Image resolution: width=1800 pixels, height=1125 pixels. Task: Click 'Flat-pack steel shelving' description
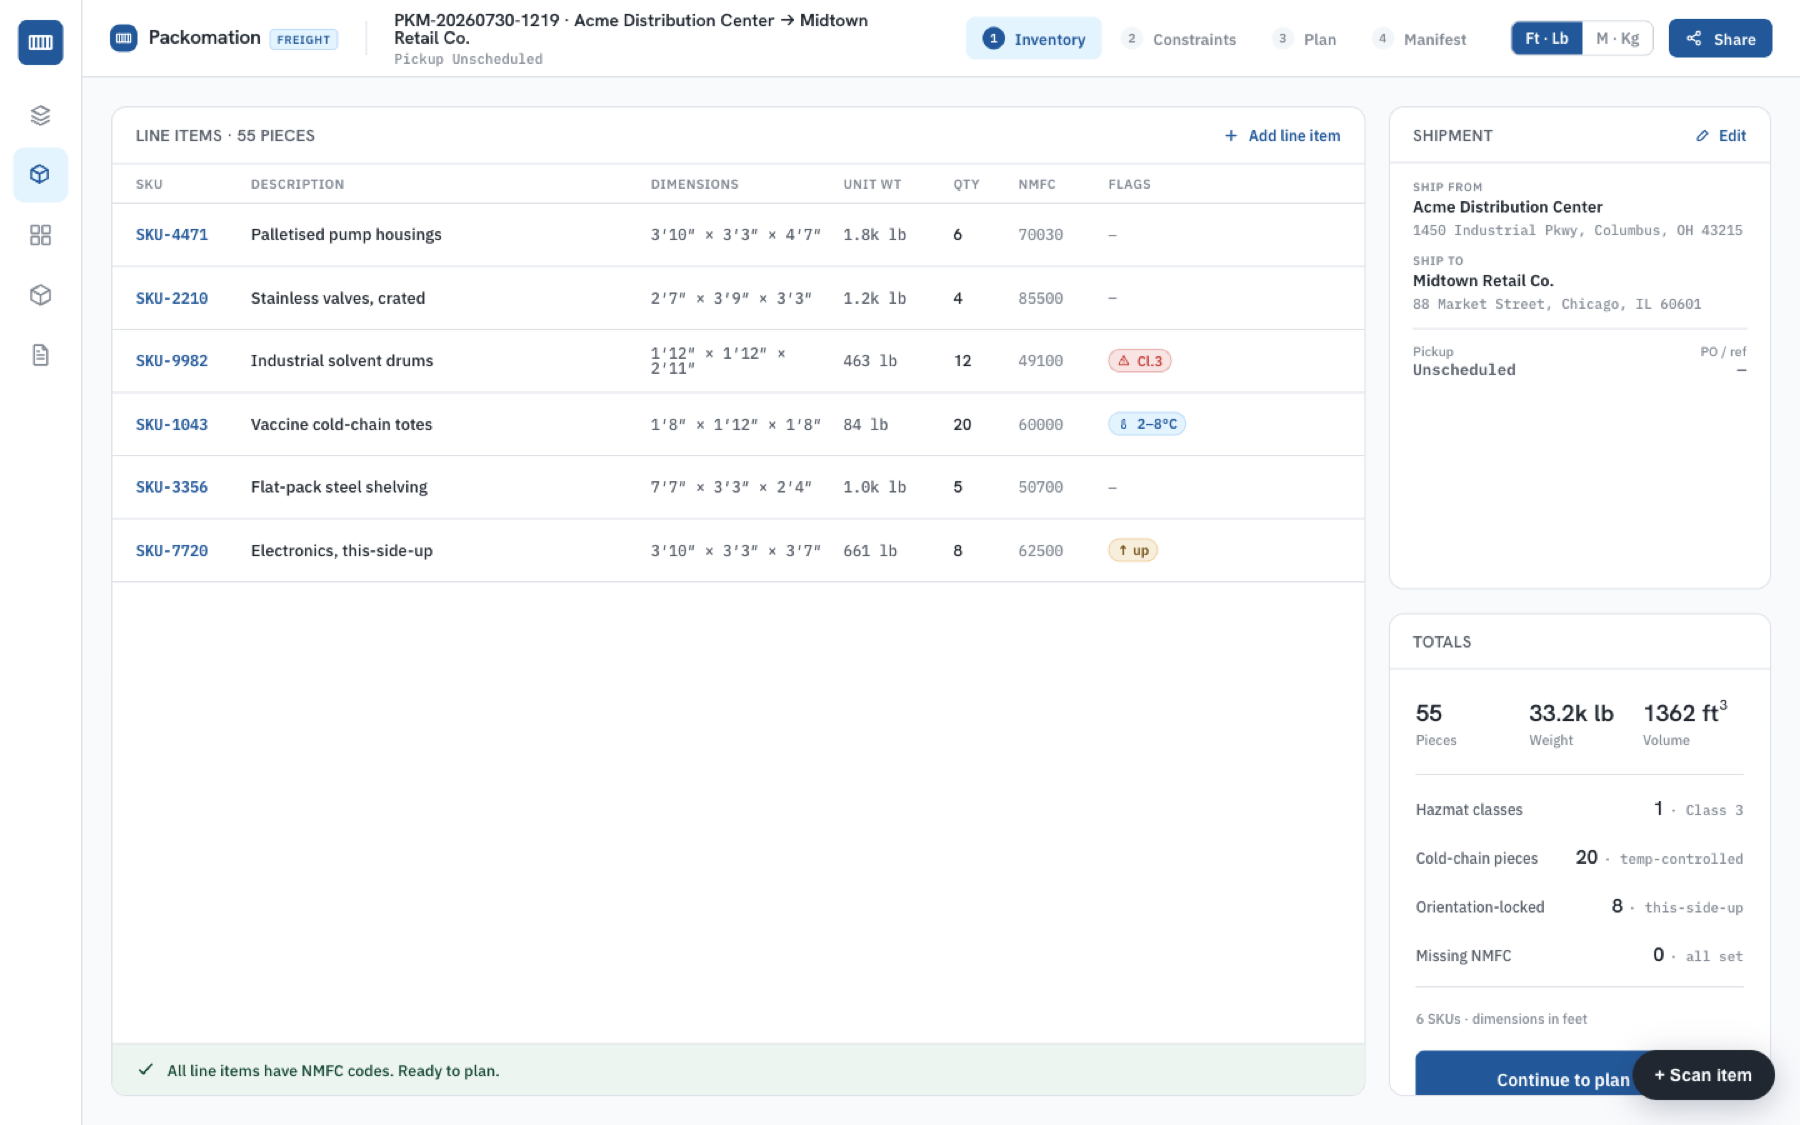pyautogui.click(x=339, y=487)
